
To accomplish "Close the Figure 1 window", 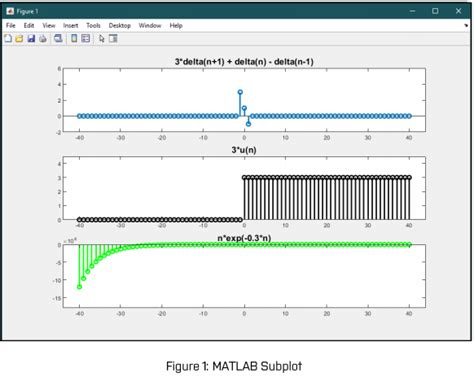I will 458,11.
